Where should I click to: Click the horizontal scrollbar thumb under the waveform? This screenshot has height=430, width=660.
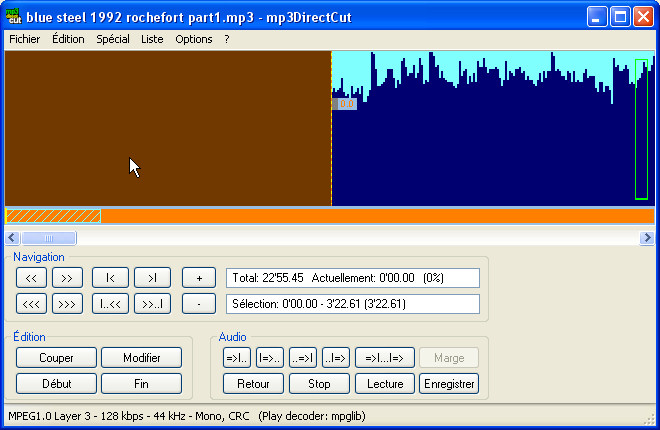pos(48,238)
